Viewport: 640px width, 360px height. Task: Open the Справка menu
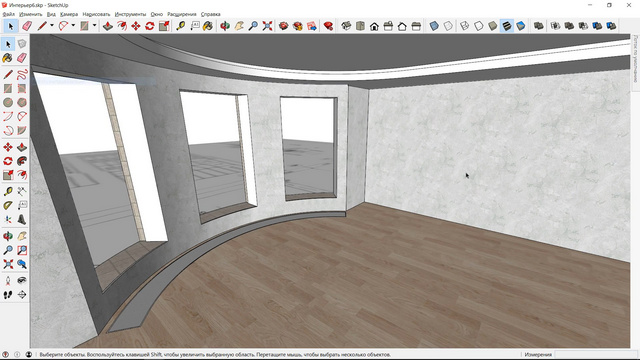tap(211, 14)
